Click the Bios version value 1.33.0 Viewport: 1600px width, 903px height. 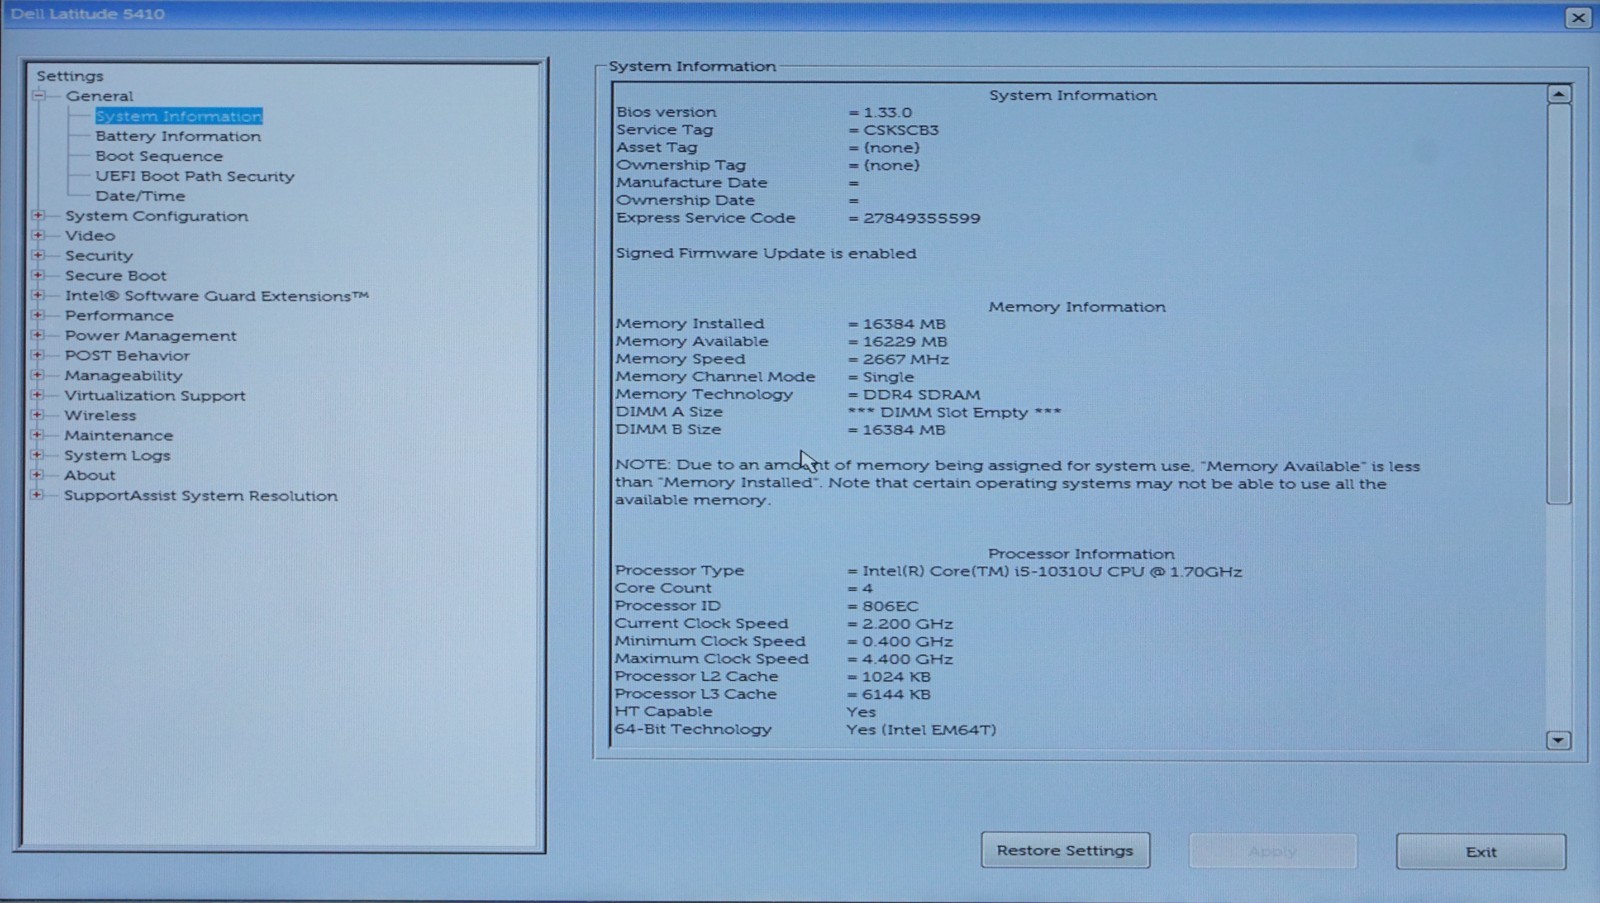(x=888, y=113)
